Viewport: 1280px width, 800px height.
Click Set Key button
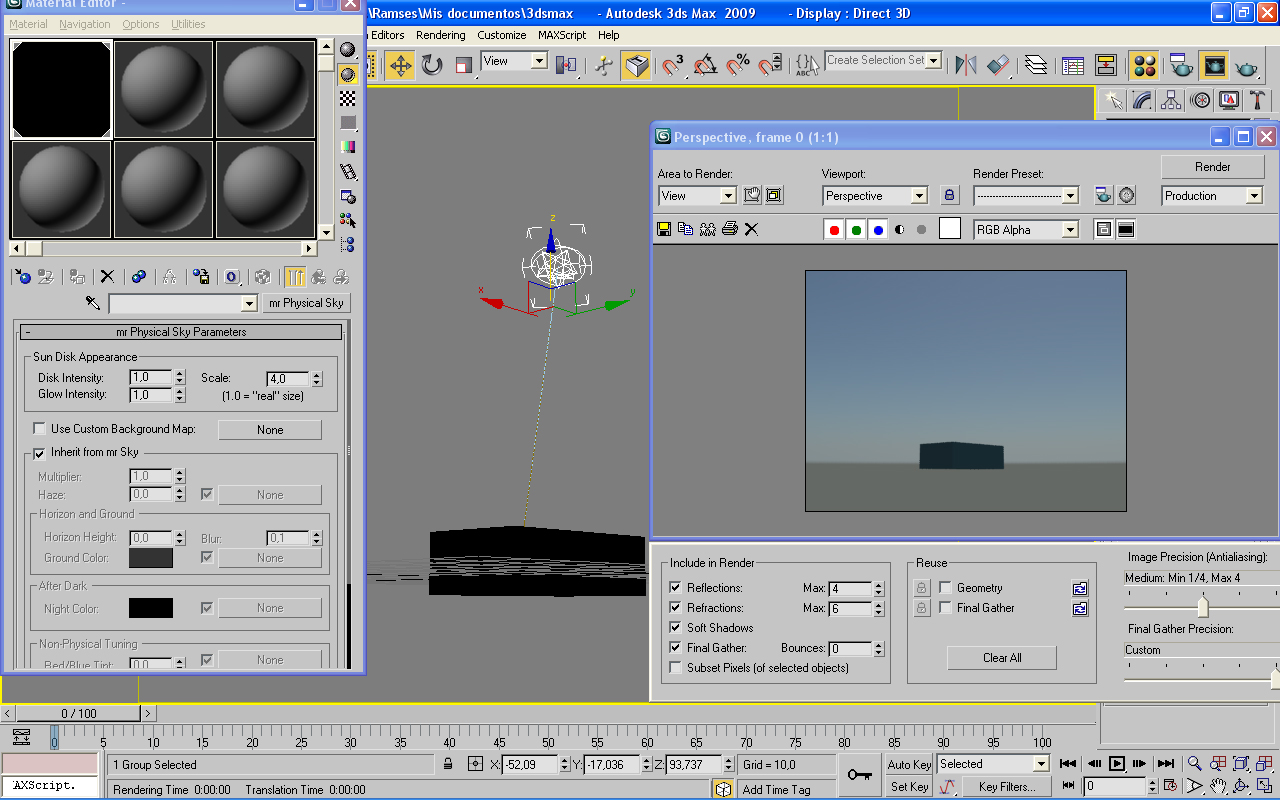click(910, 787)
